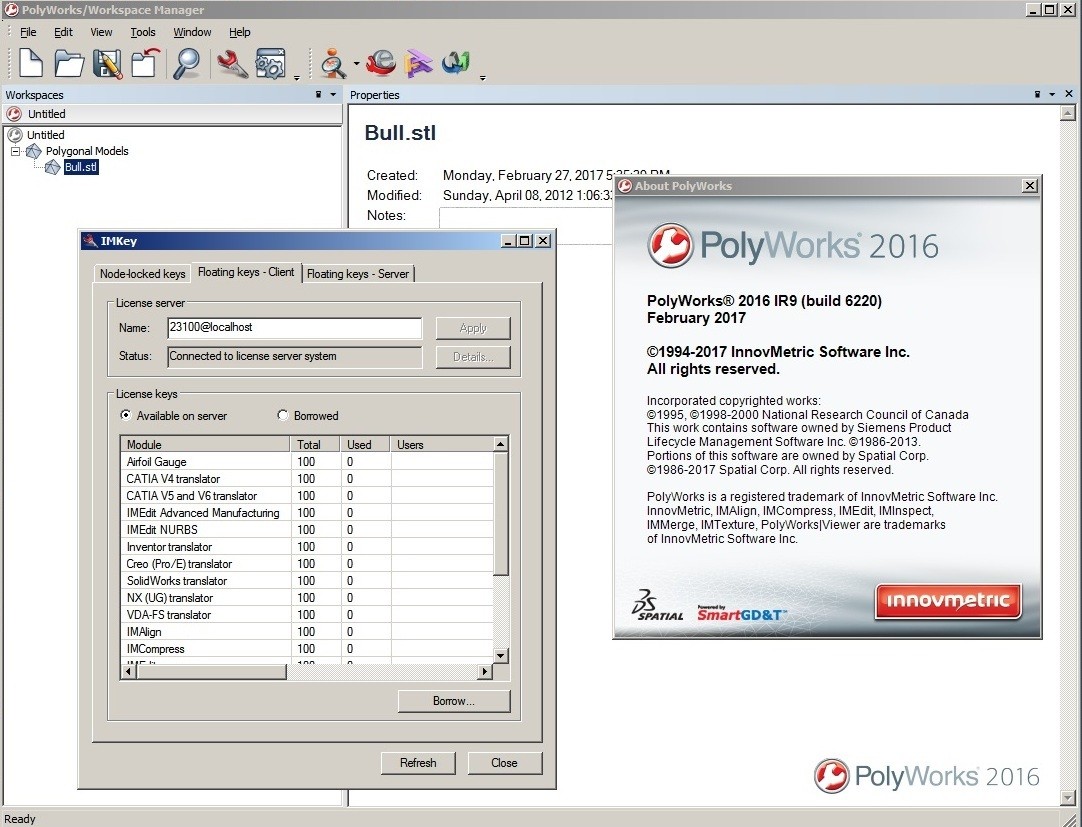Click the license list horizontal scrollbar thumb
Screen dimensions: 1082x827
(x=211, y=671)
